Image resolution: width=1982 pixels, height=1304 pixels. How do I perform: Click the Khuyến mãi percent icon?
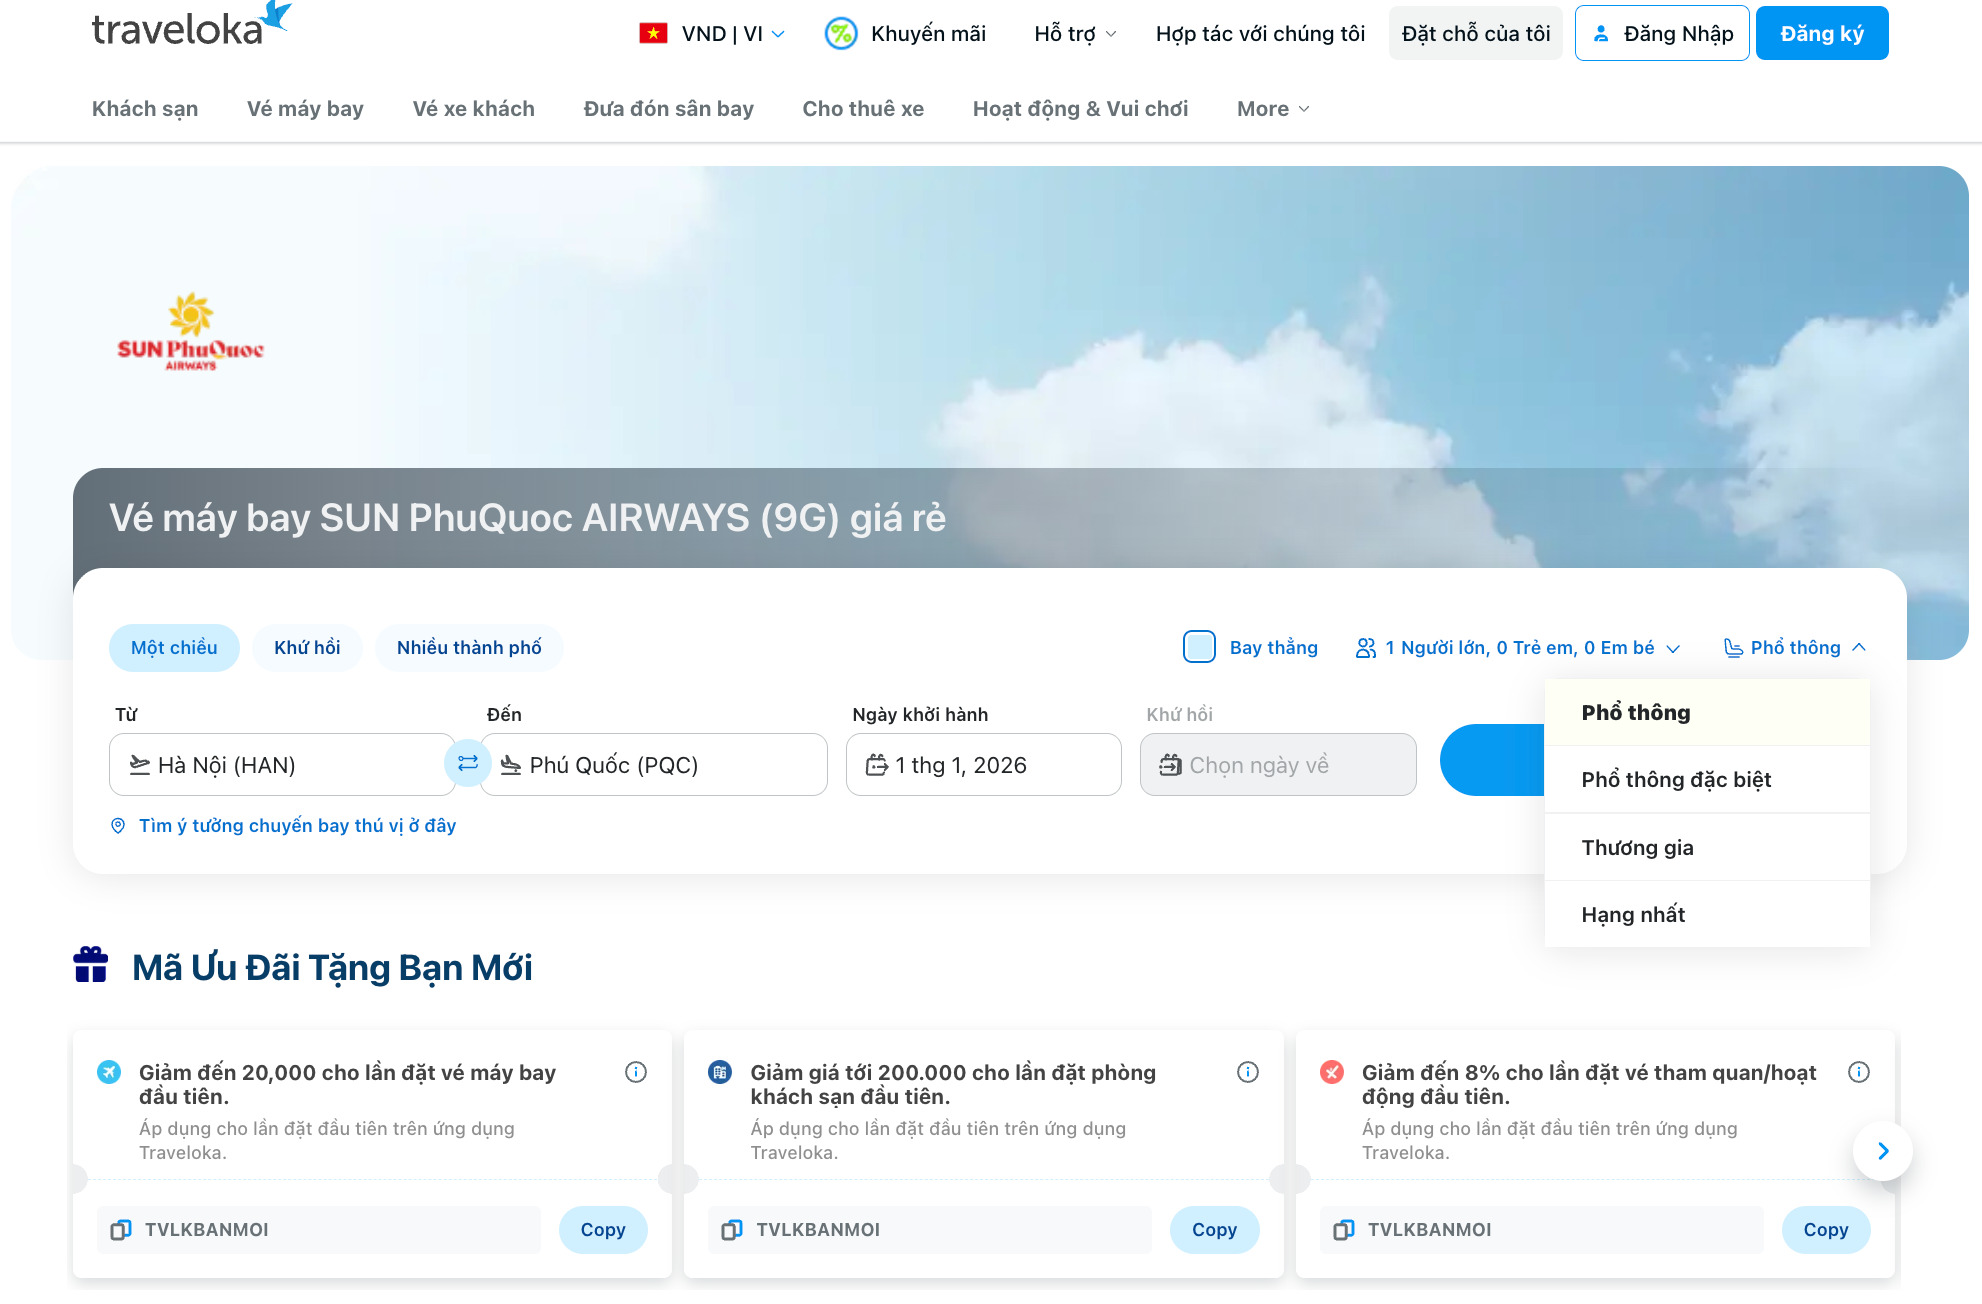click(x=840, y=34)
